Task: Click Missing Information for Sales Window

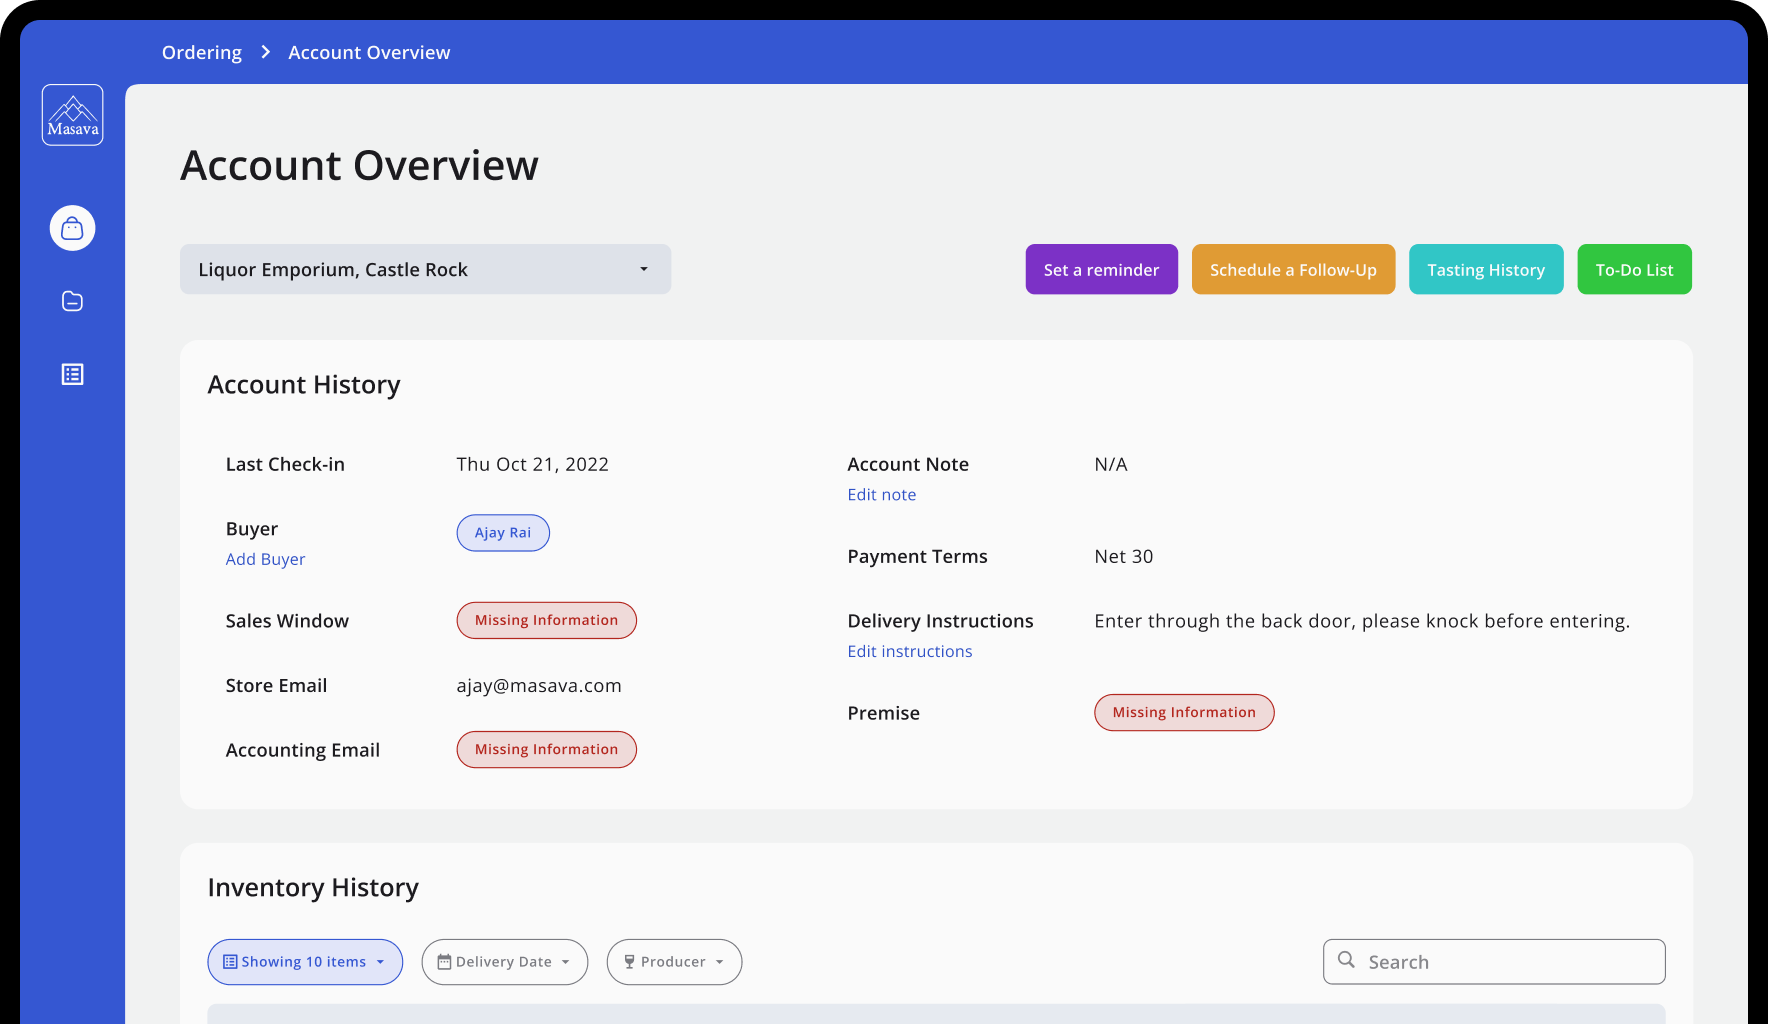Action: tap(546, 620)
